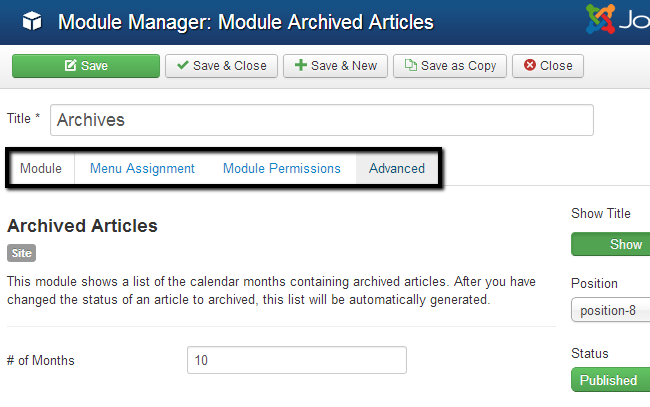Go to the Module Permissions tab

282,168
